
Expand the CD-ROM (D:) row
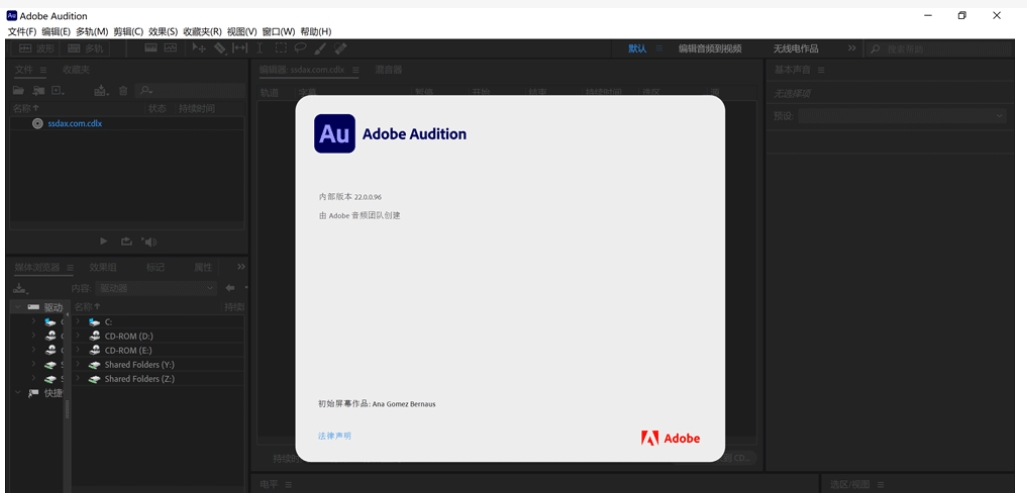[x=77, y=336]
